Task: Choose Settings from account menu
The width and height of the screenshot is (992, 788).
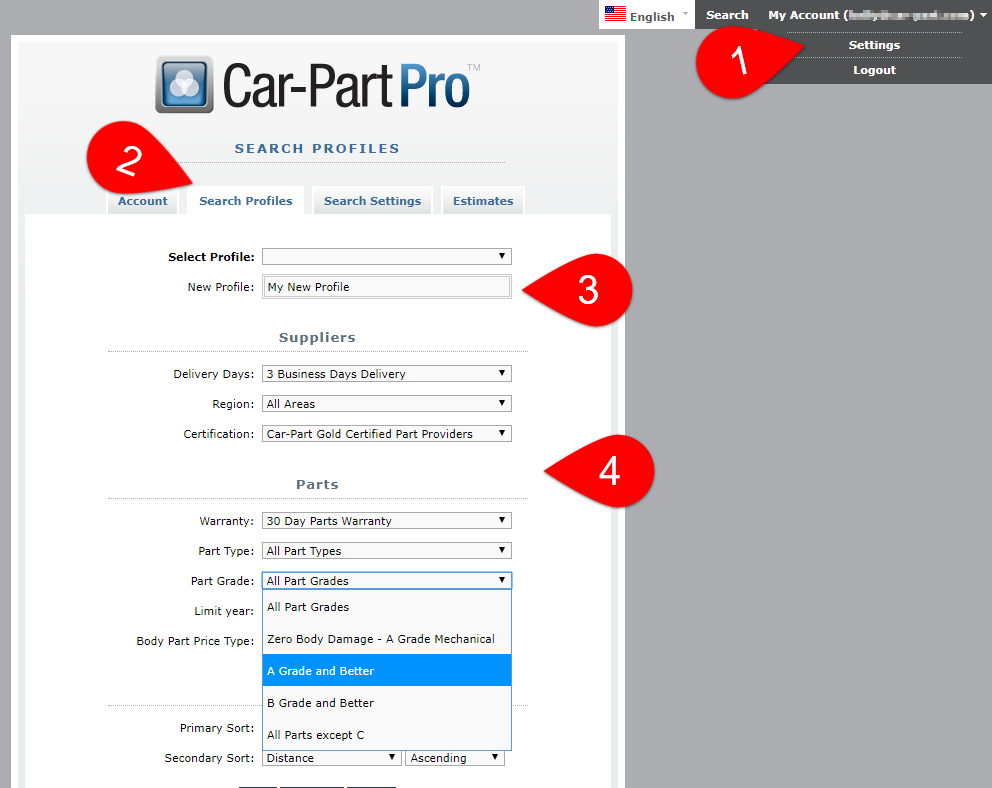Action: (874, 45)
